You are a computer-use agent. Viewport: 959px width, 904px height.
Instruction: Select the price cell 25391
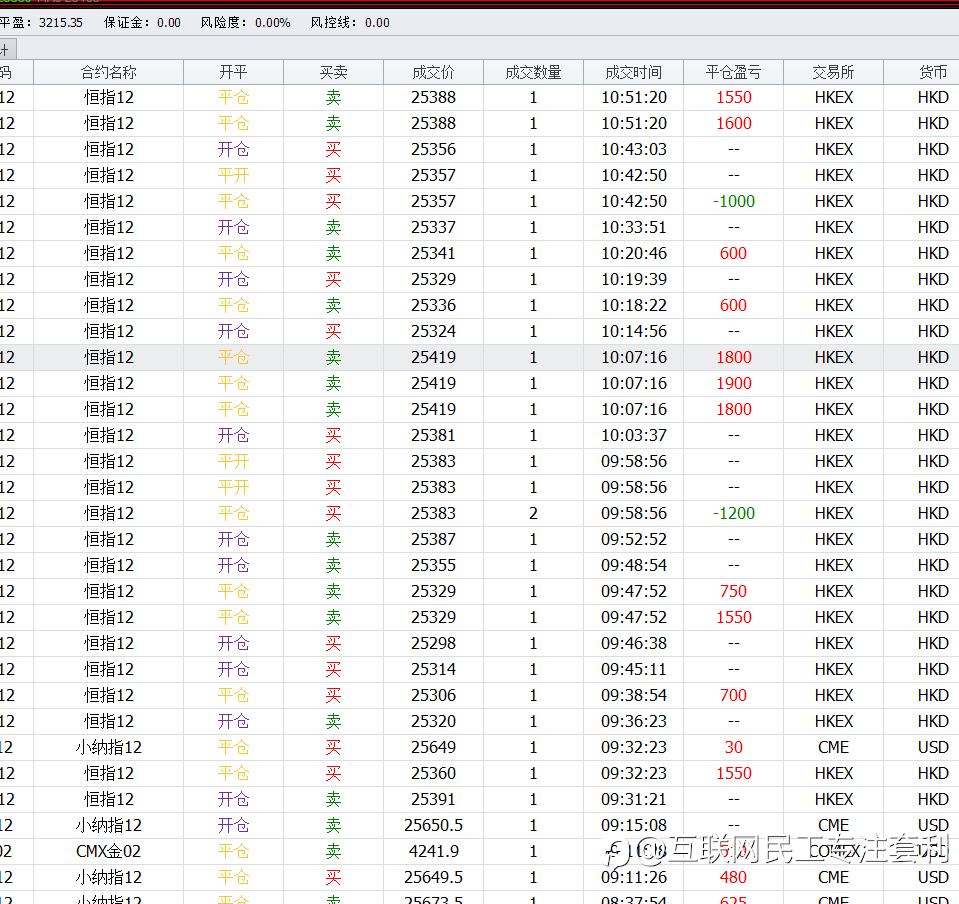434,799
